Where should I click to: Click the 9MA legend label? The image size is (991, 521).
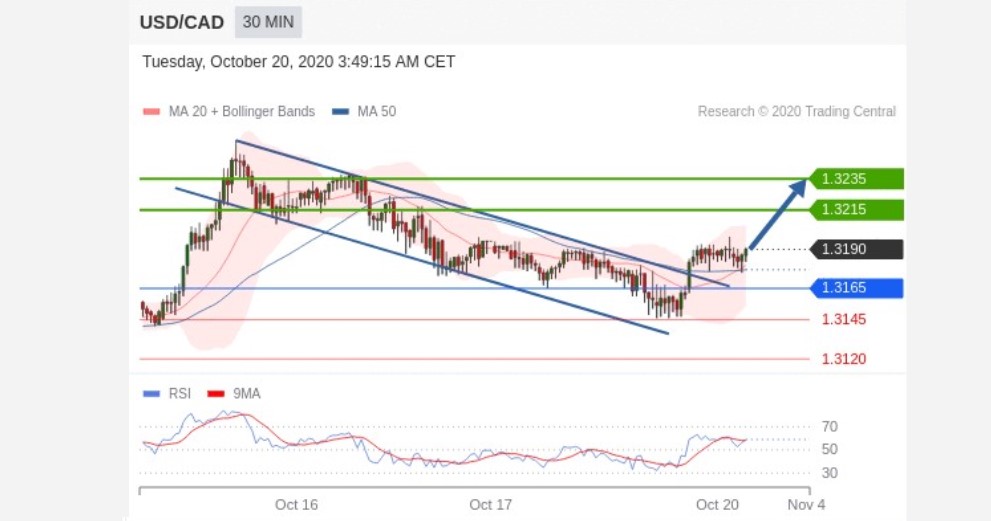coord(246,394)
